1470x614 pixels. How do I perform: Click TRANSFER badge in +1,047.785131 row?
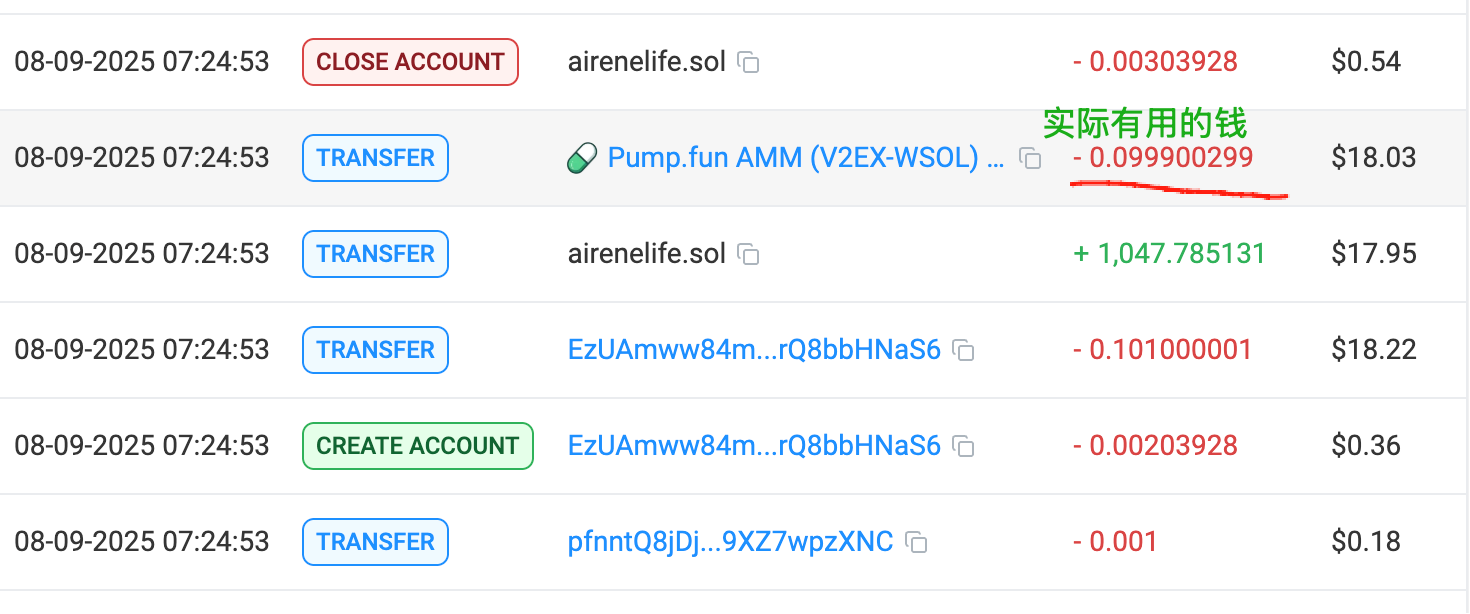375,254
